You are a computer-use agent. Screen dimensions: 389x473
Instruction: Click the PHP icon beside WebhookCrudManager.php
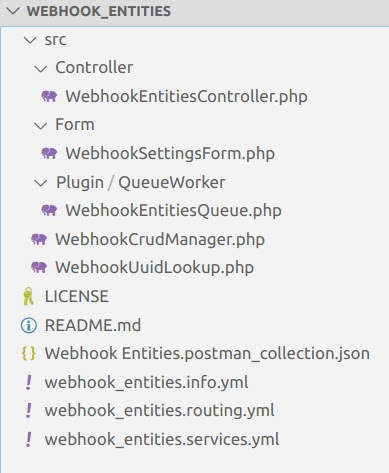click(x=39, y=239)
